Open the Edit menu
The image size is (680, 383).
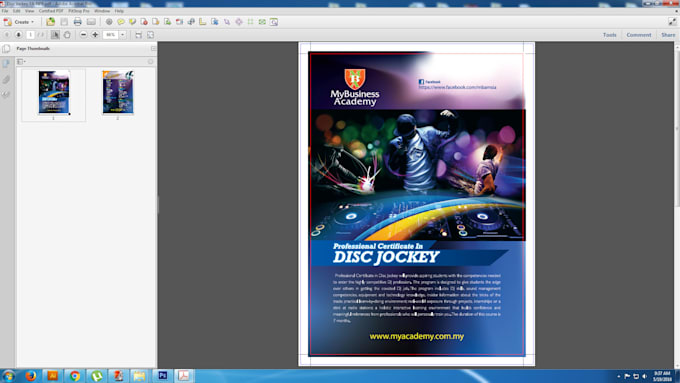pyautogui.click(x=16, y=11)
